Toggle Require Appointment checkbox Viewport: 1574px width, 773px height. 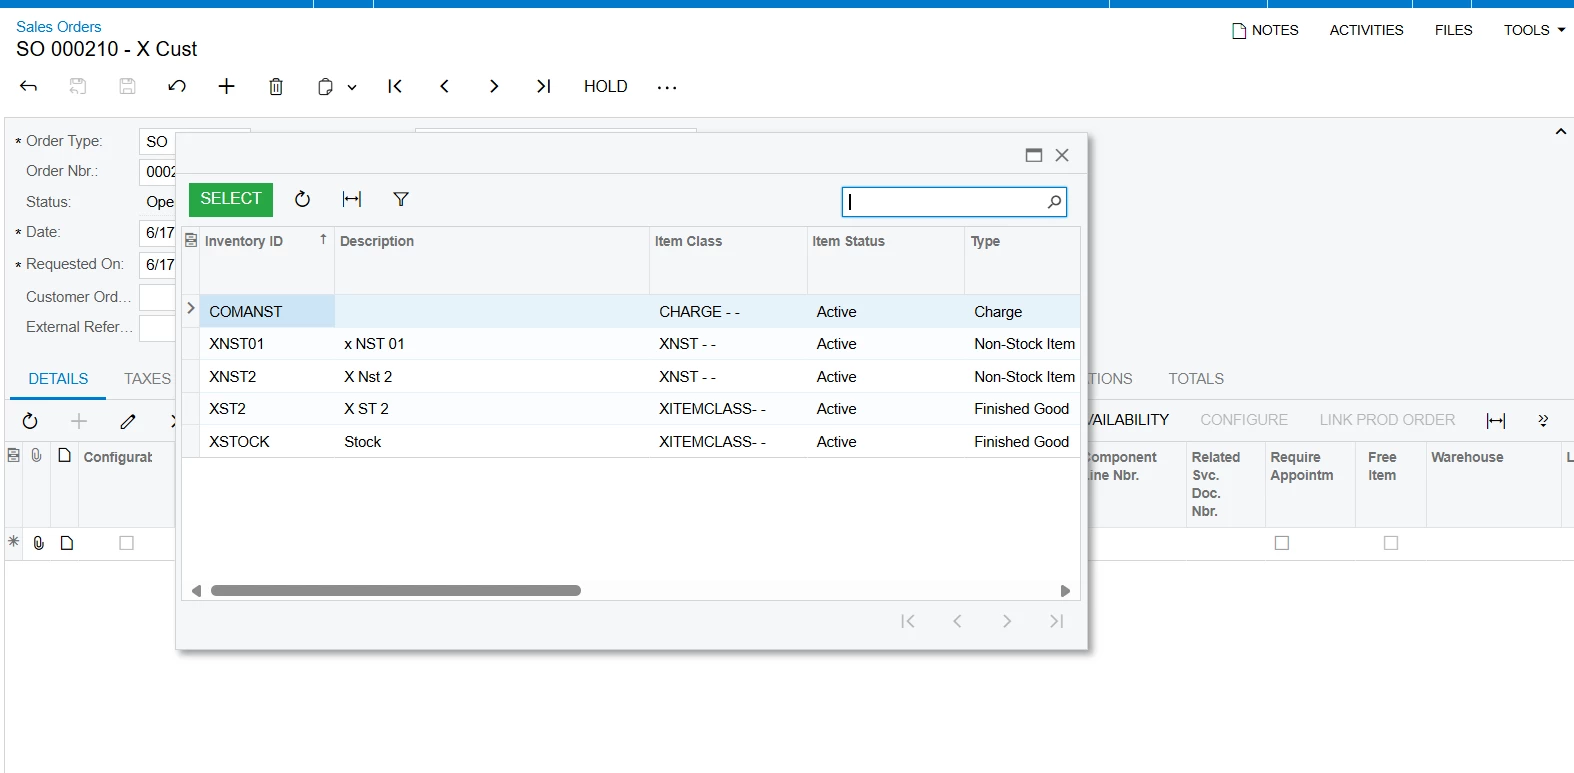(x=1282, y=543)
